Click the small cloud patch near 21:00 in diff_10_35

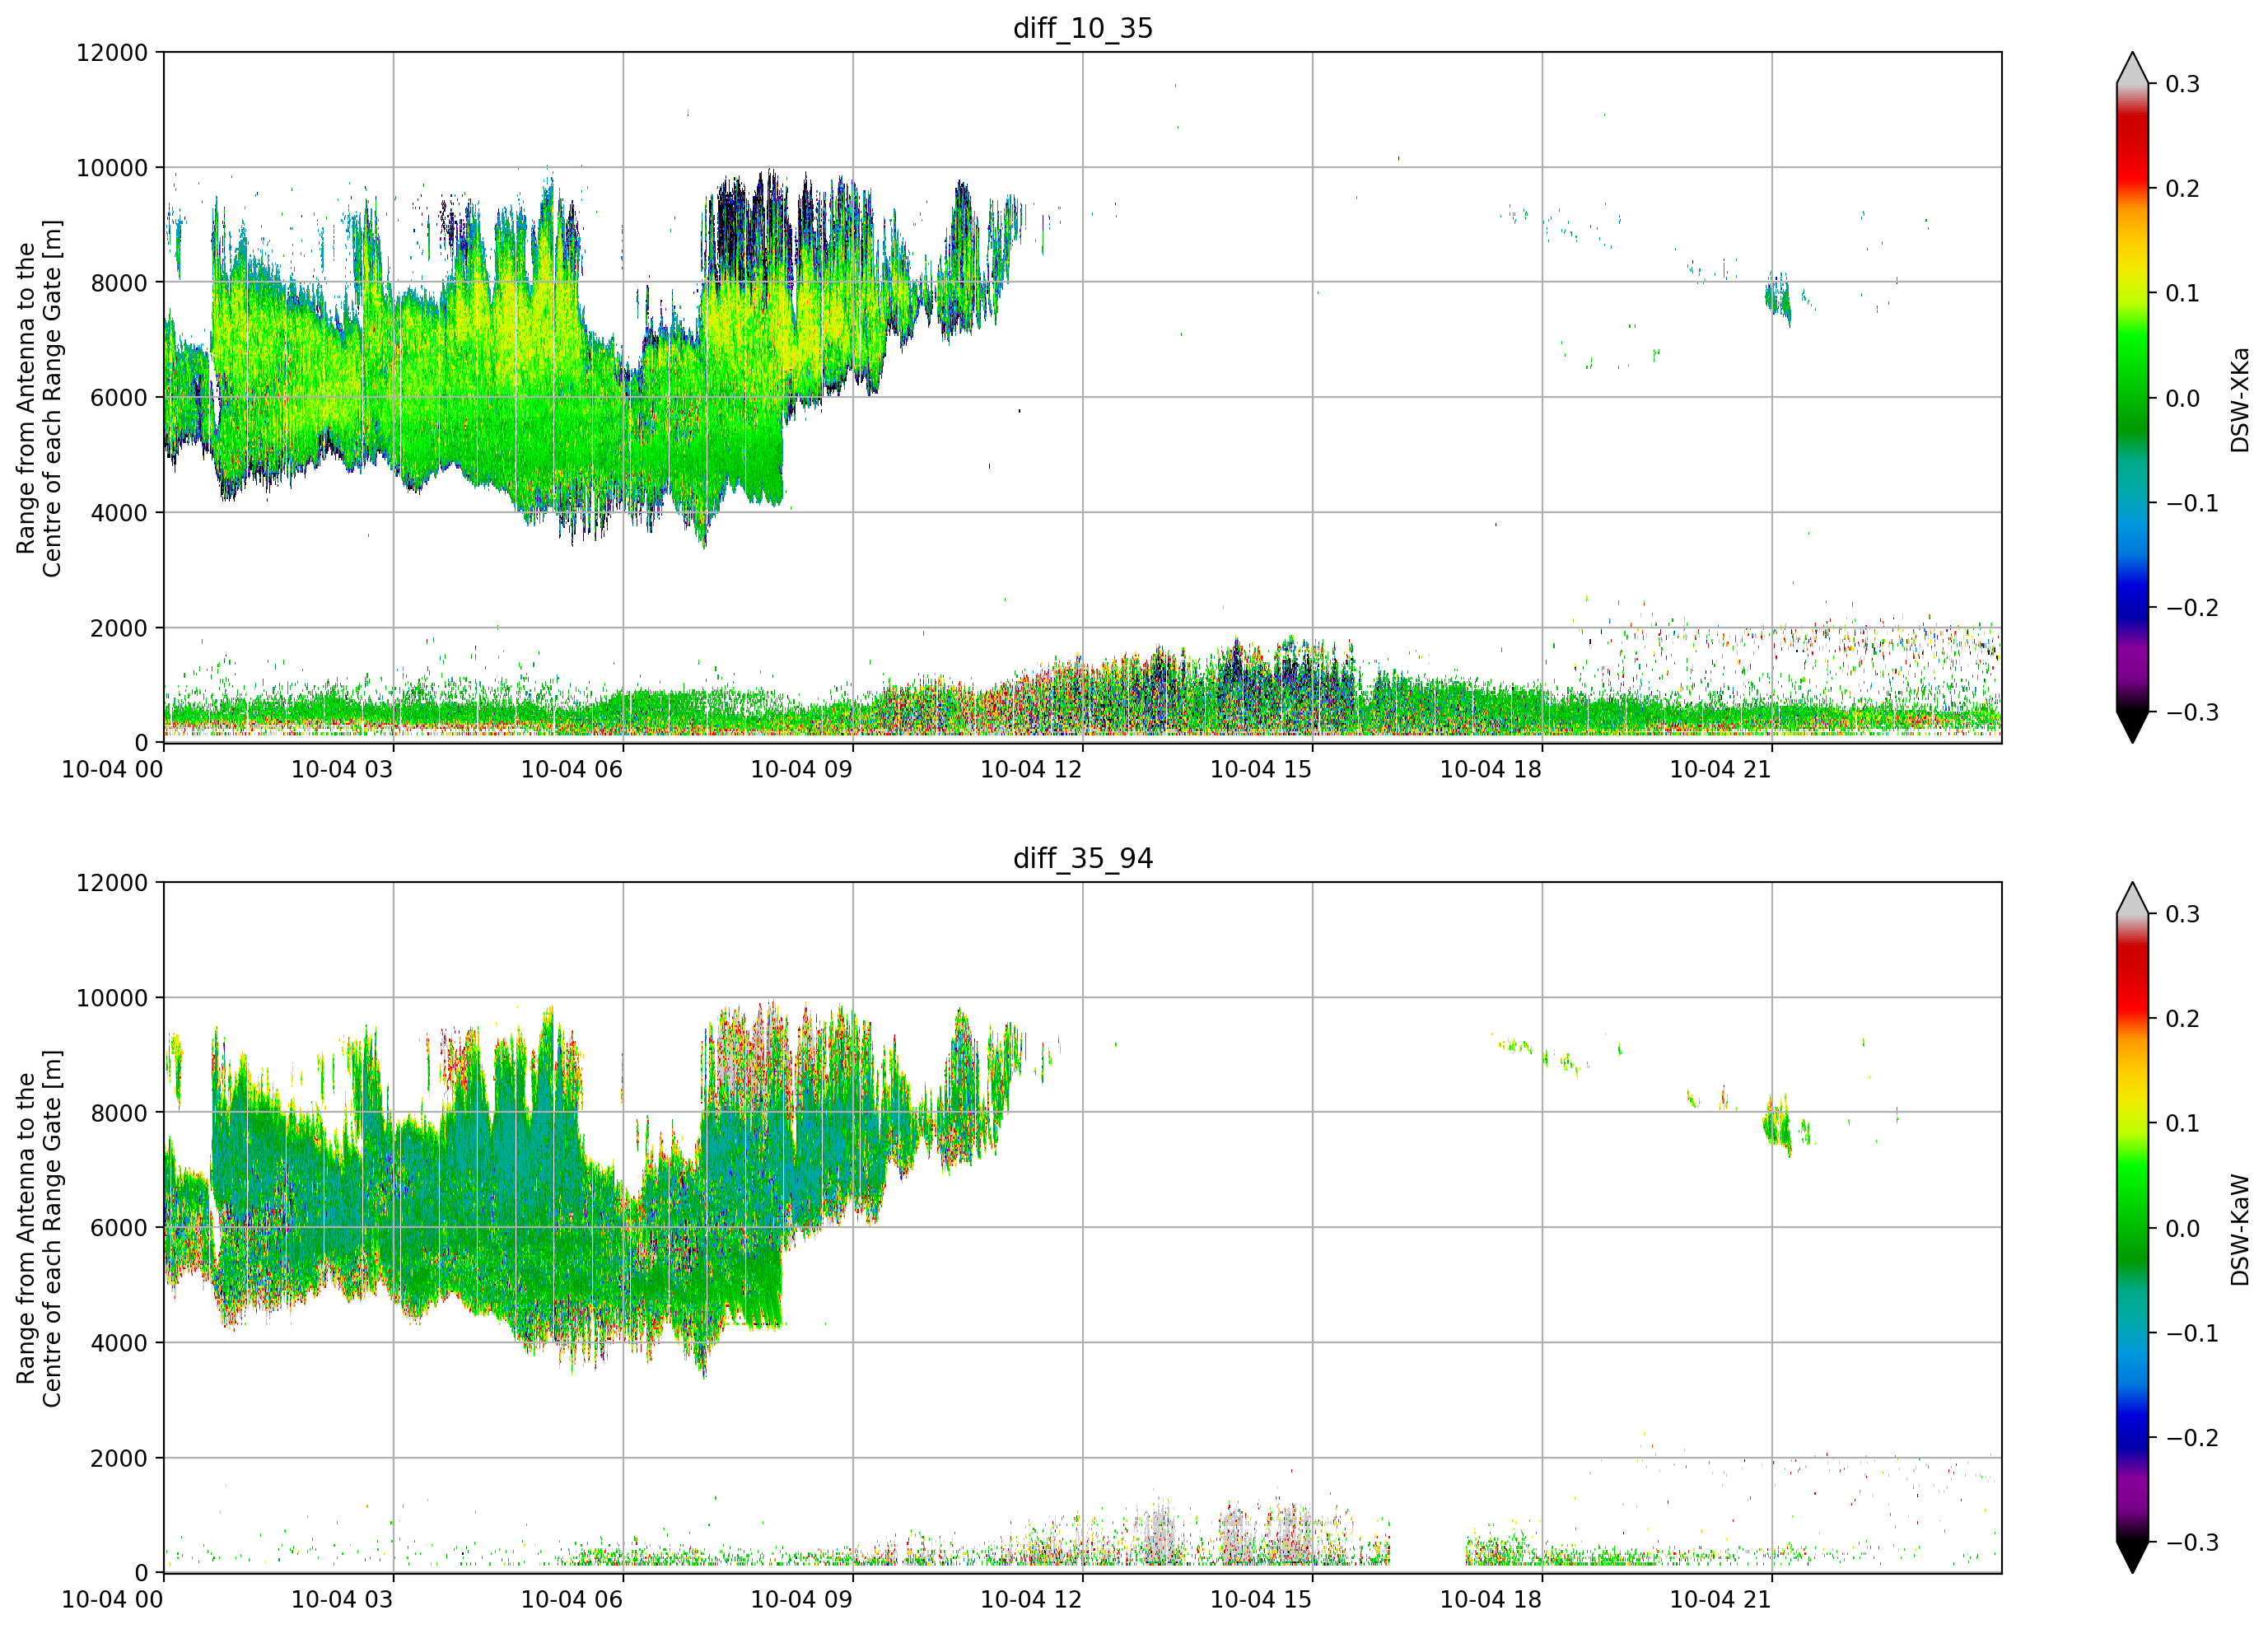tap(1778, 298)
